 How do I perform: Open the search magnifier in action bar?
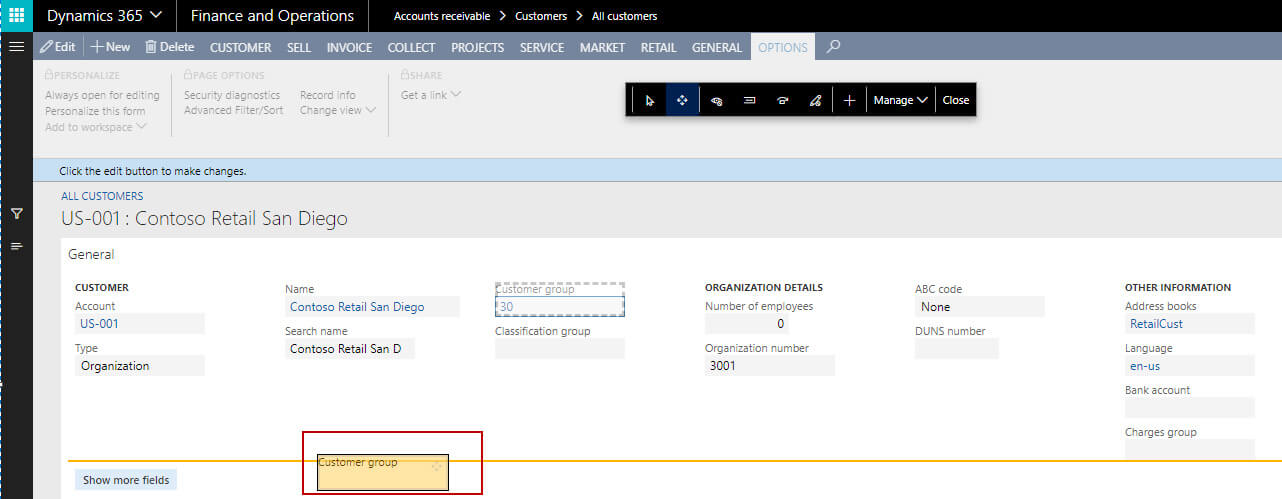click(833, 46)
